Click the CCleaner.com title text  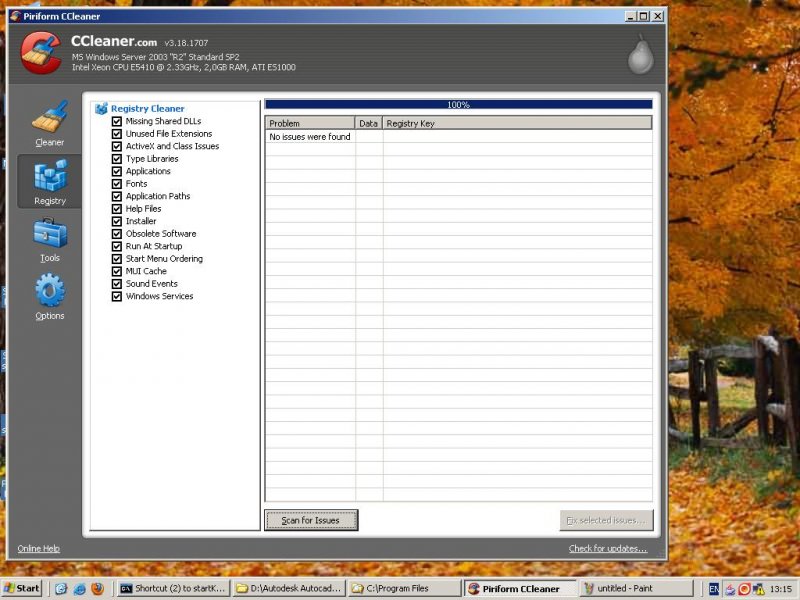[114, 41]
